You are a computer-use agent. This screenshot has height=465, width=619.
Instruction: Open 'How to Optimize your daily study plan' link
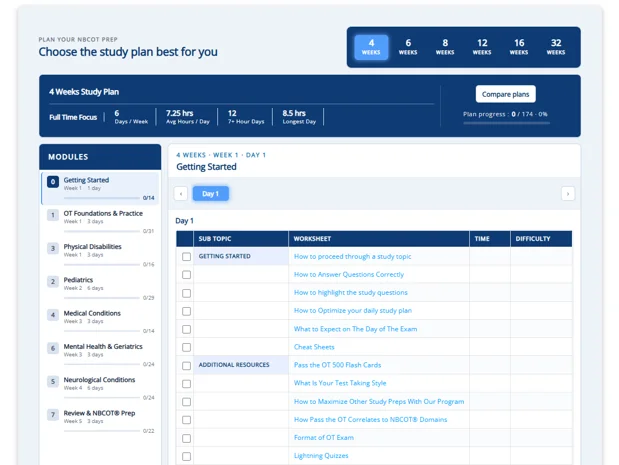[x=353, y=311]
